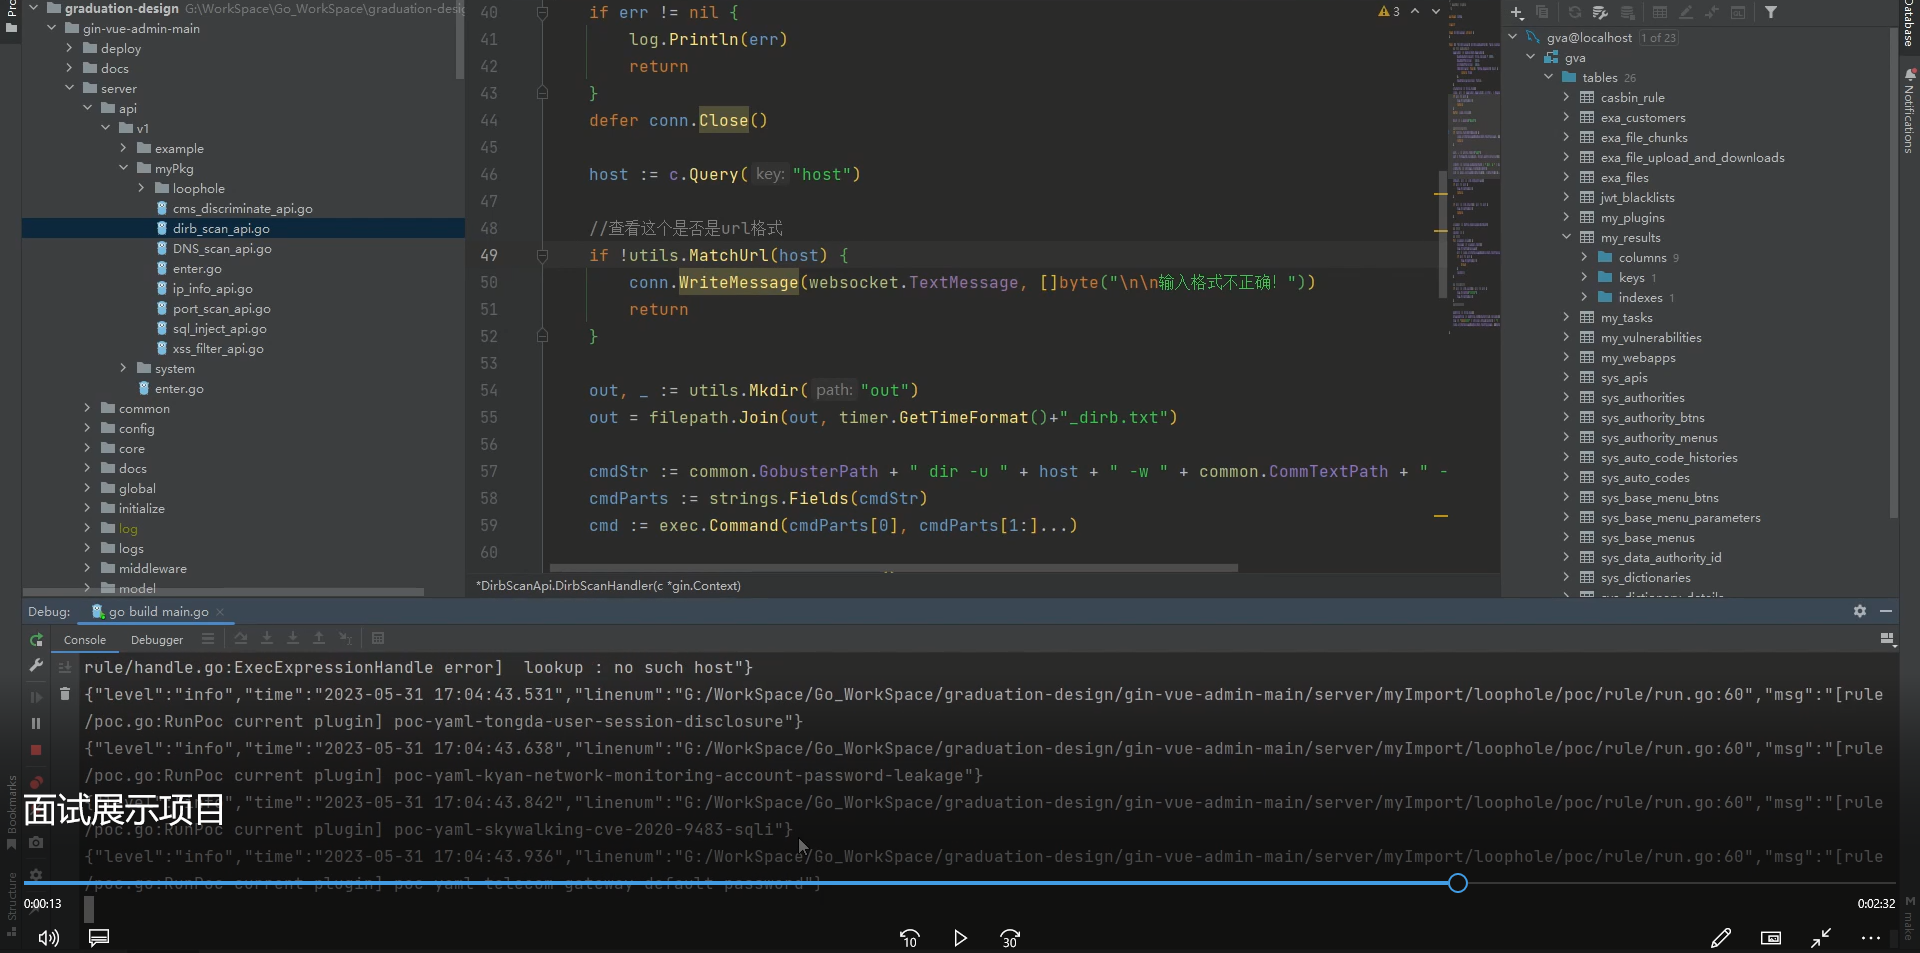The width and height of the screenshot is (1920, 953).
Task: Expand the sys_apis table
Action: click(1566, 377)
